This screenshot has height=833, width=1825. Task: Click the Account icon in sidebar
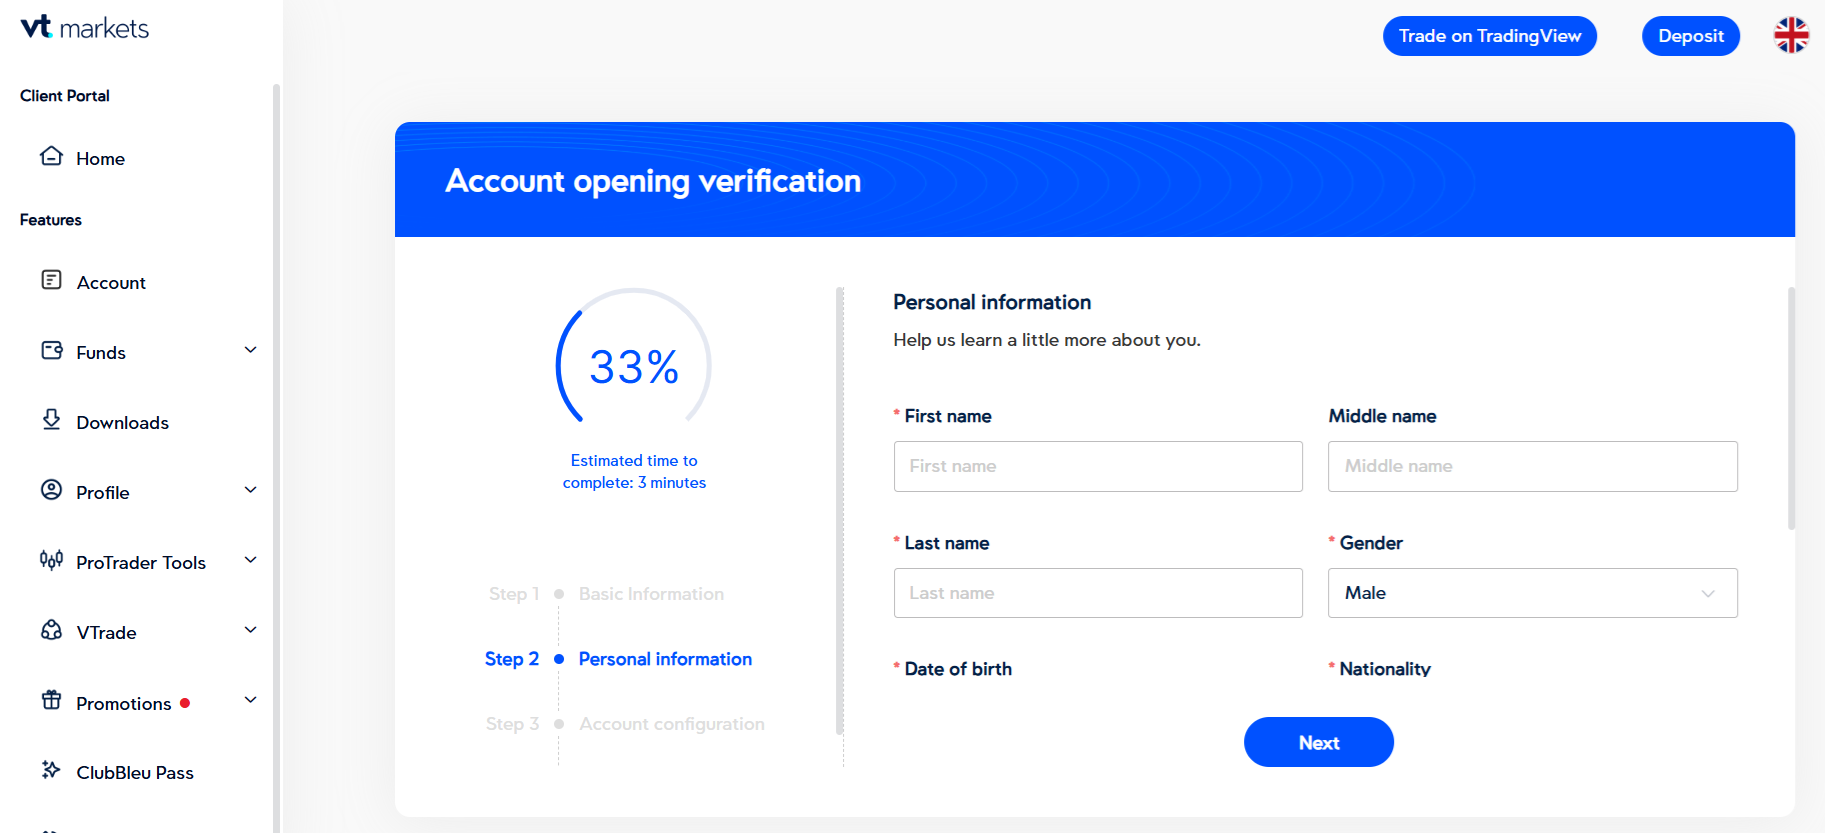click(x=51, y=280)
